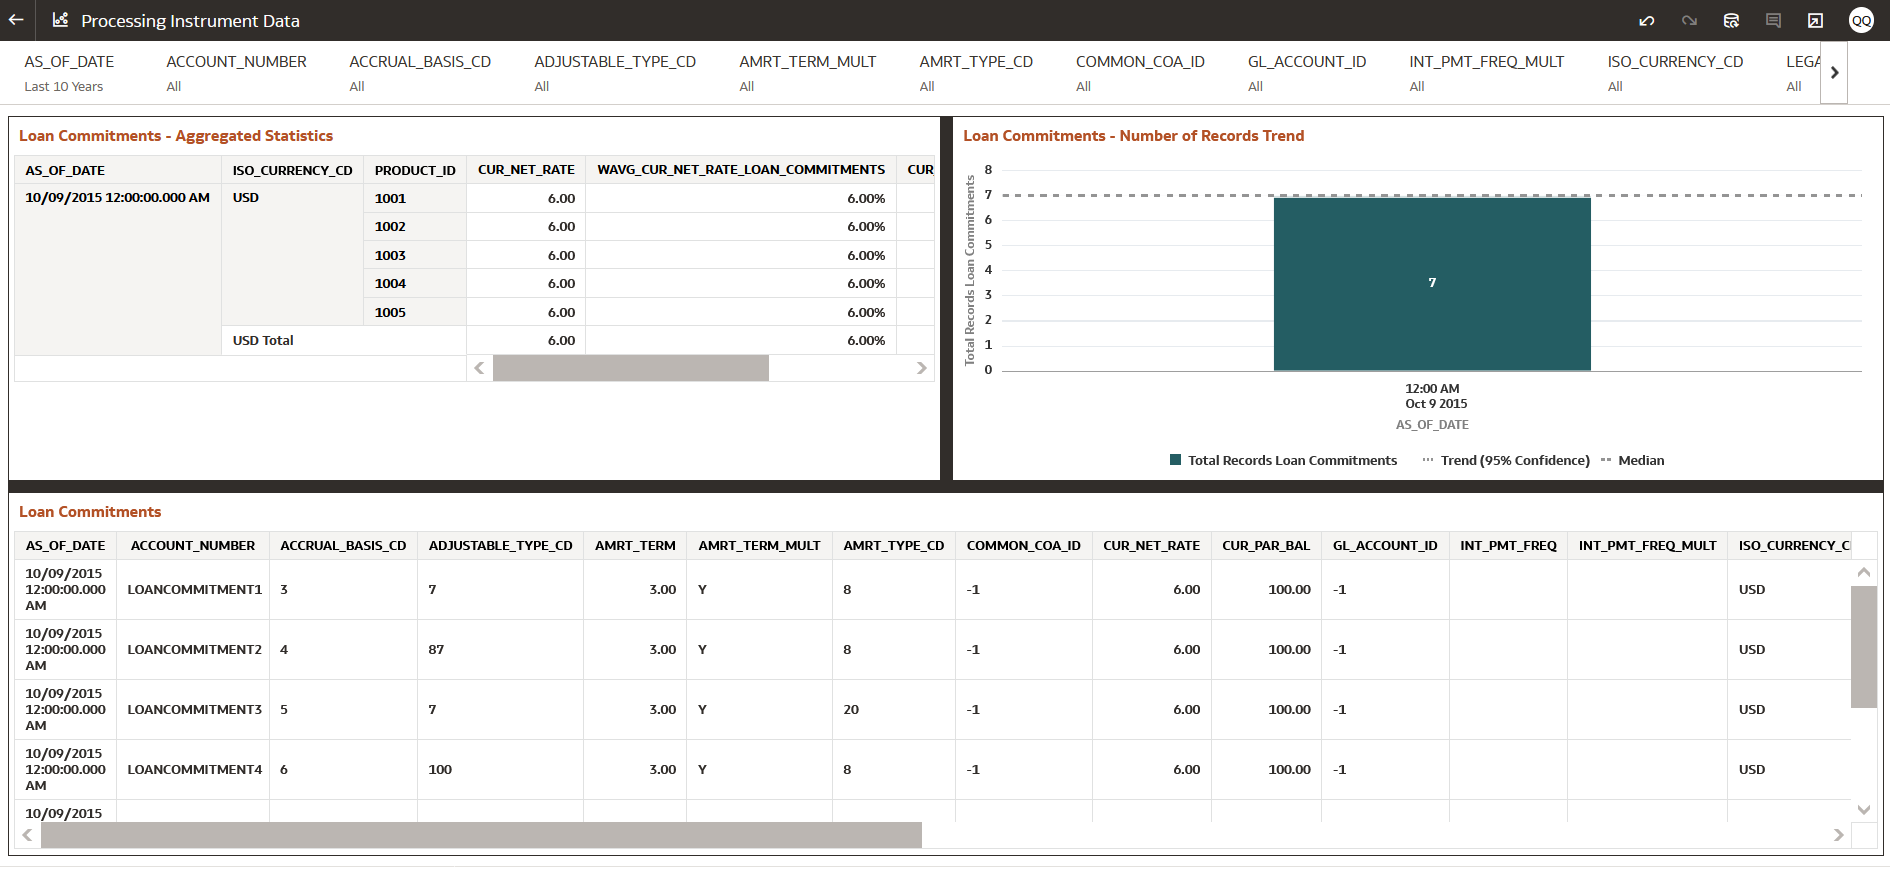Select the LOANCOMMITMENT3 cell
This screenshot has width=1890, height=873.
194,710
